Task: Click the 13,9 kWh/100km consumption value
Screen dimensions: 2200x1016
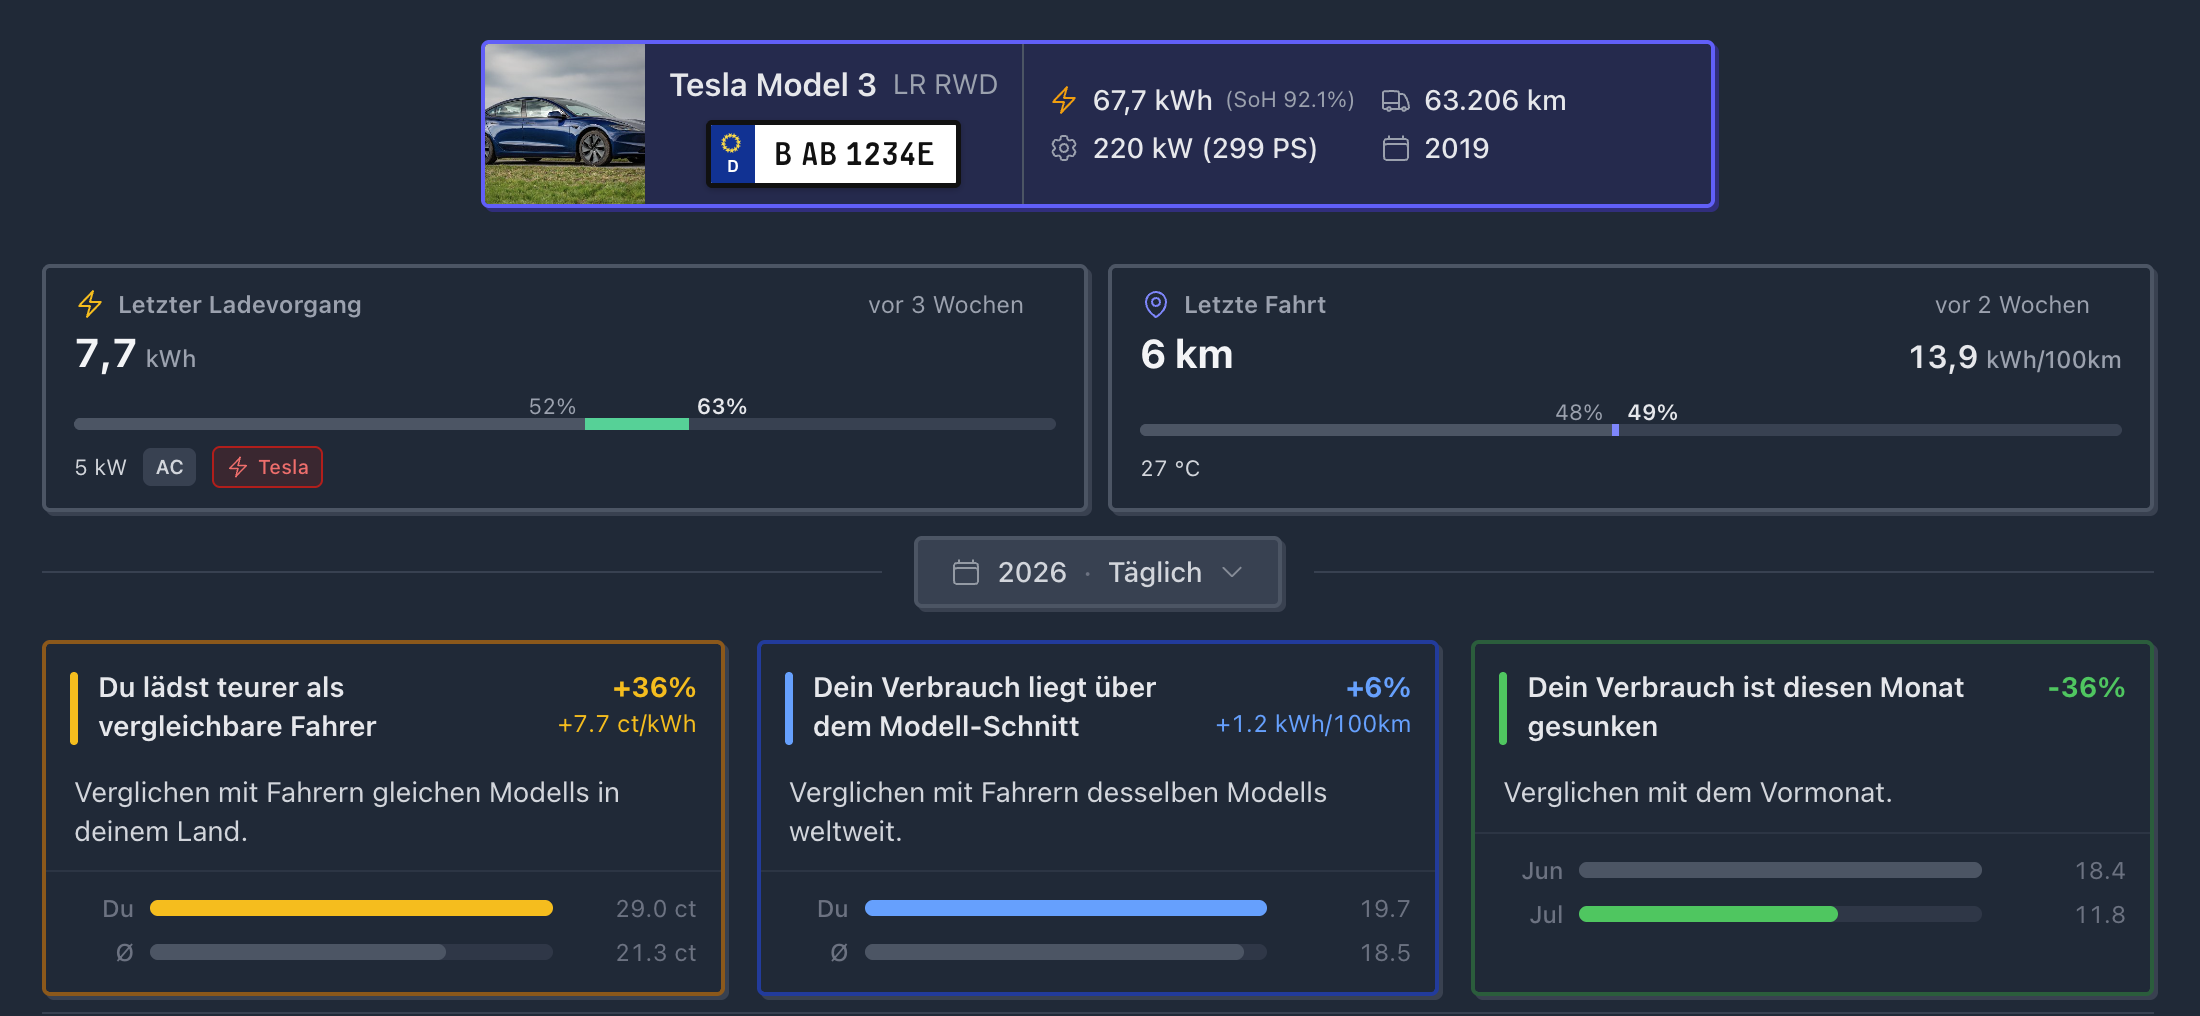Action: (2015, 357)
